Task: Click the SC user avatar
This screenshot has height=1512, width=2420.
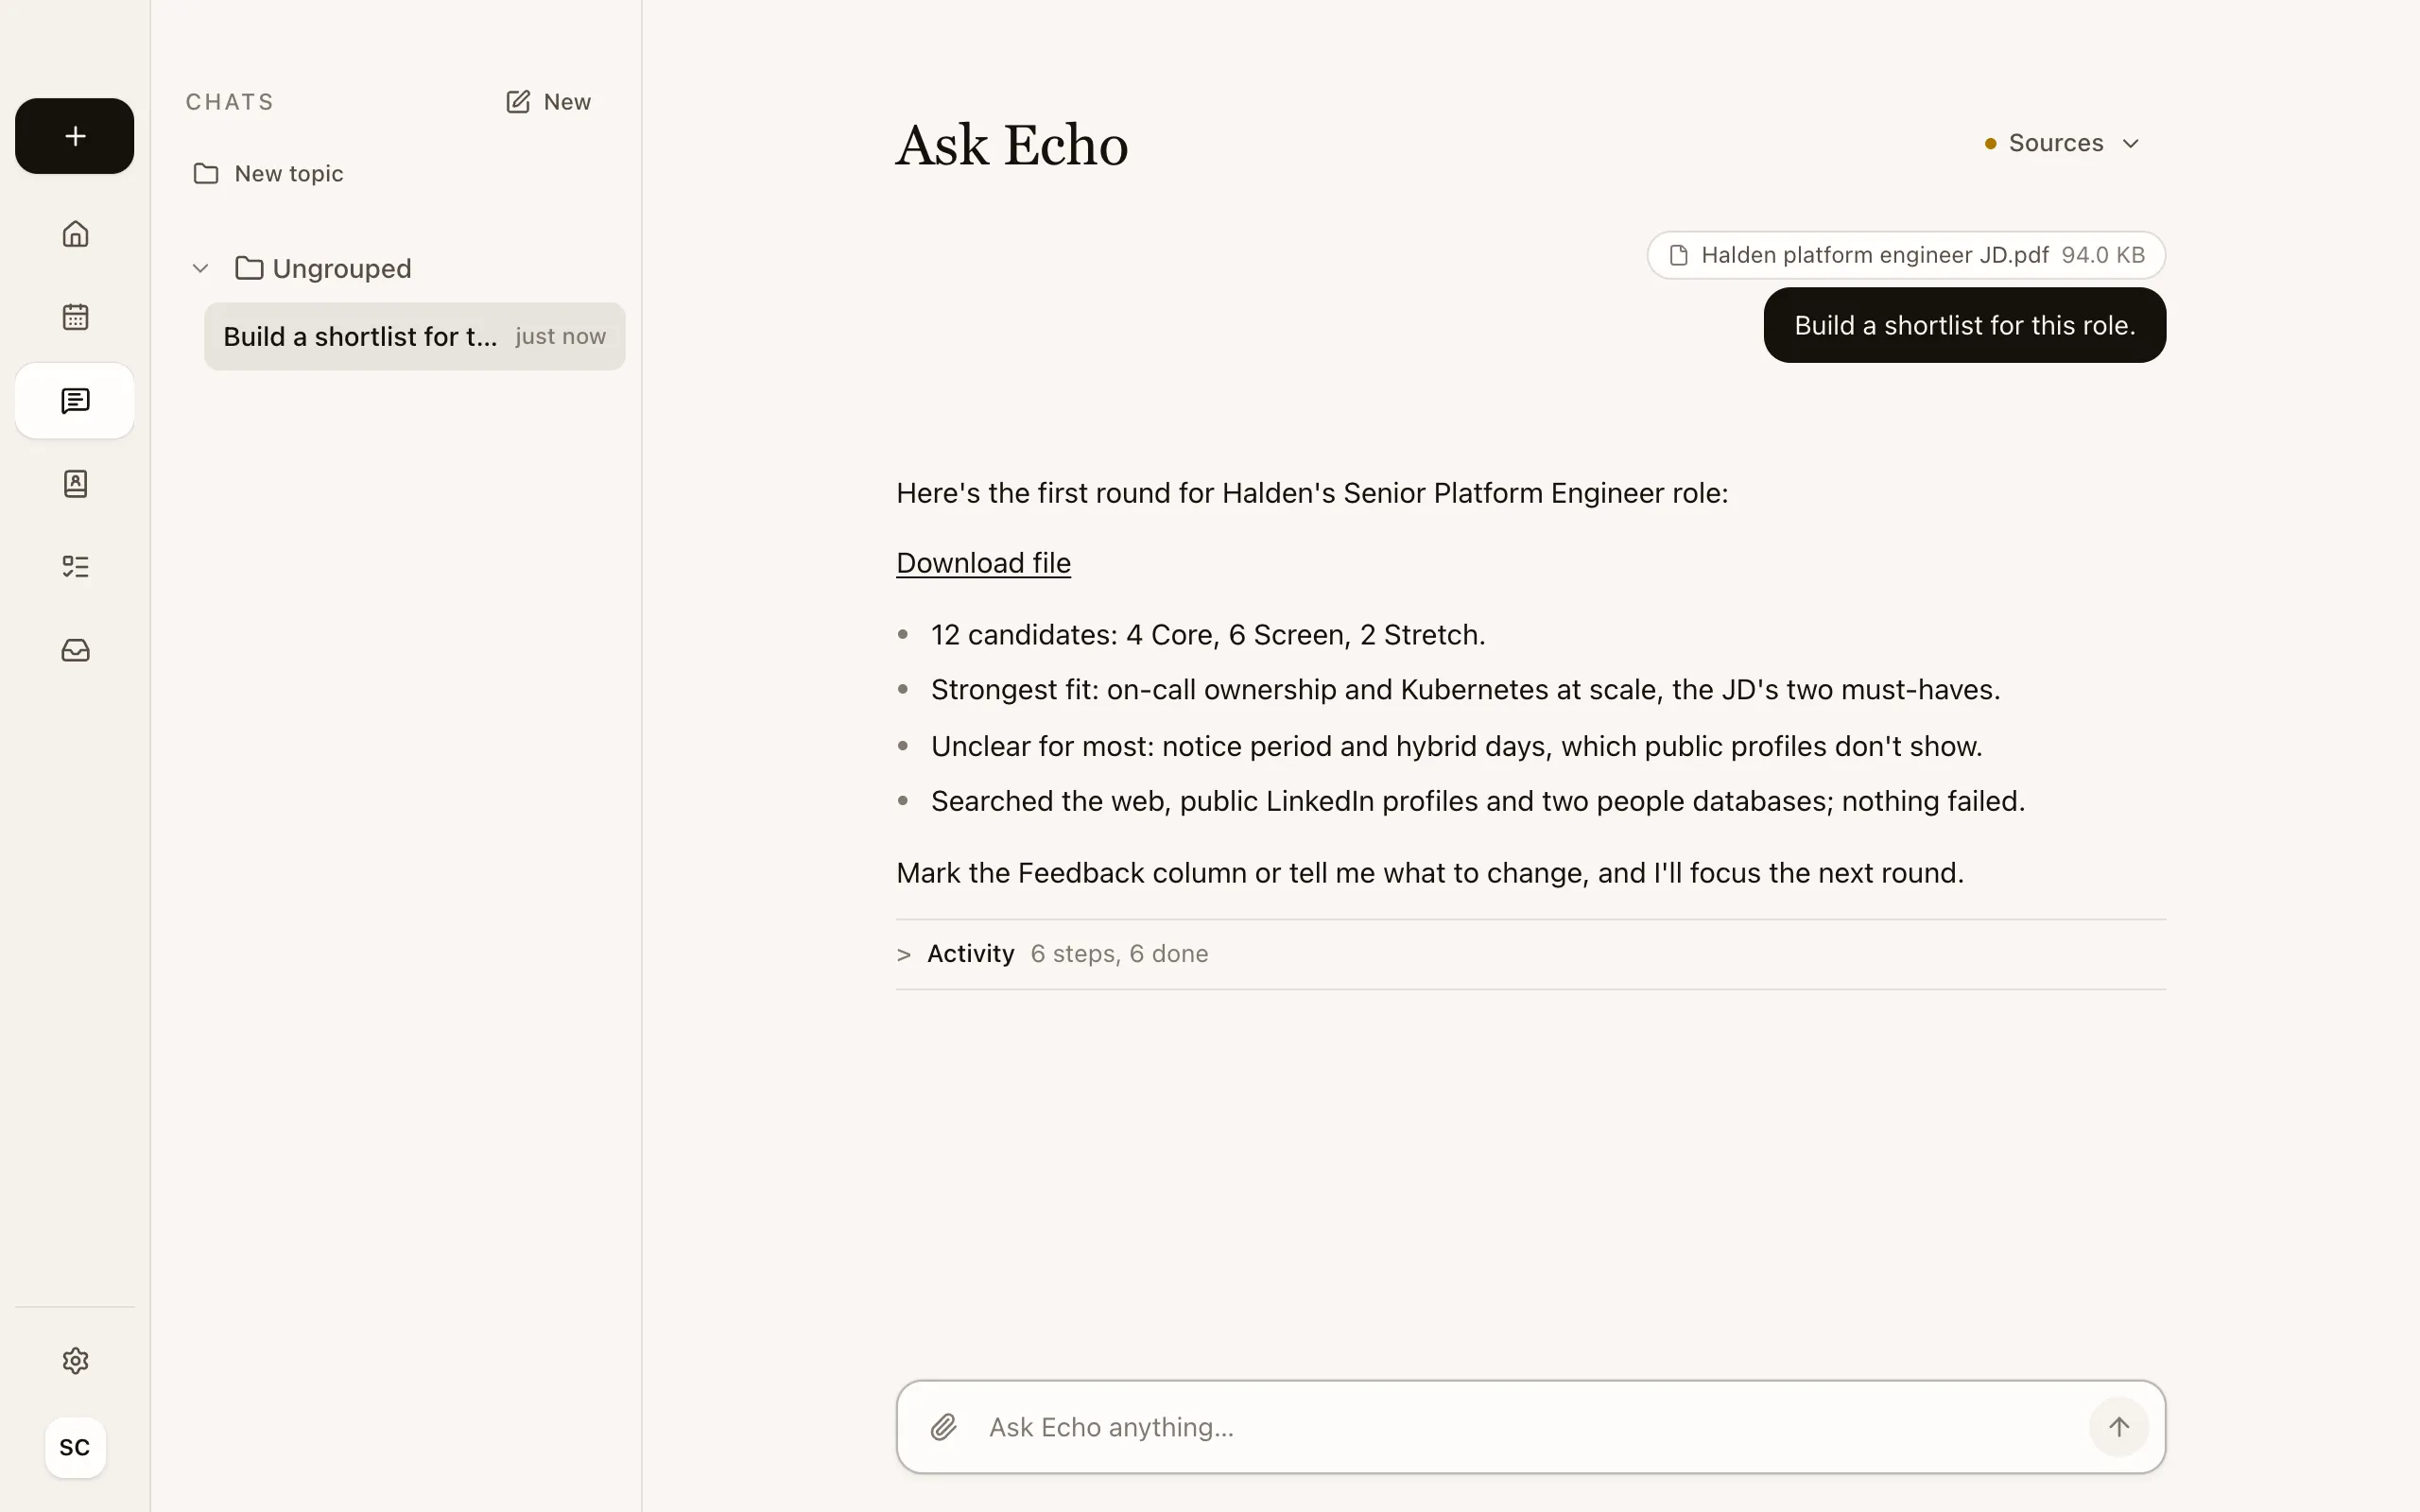Action: (75, 1447)
